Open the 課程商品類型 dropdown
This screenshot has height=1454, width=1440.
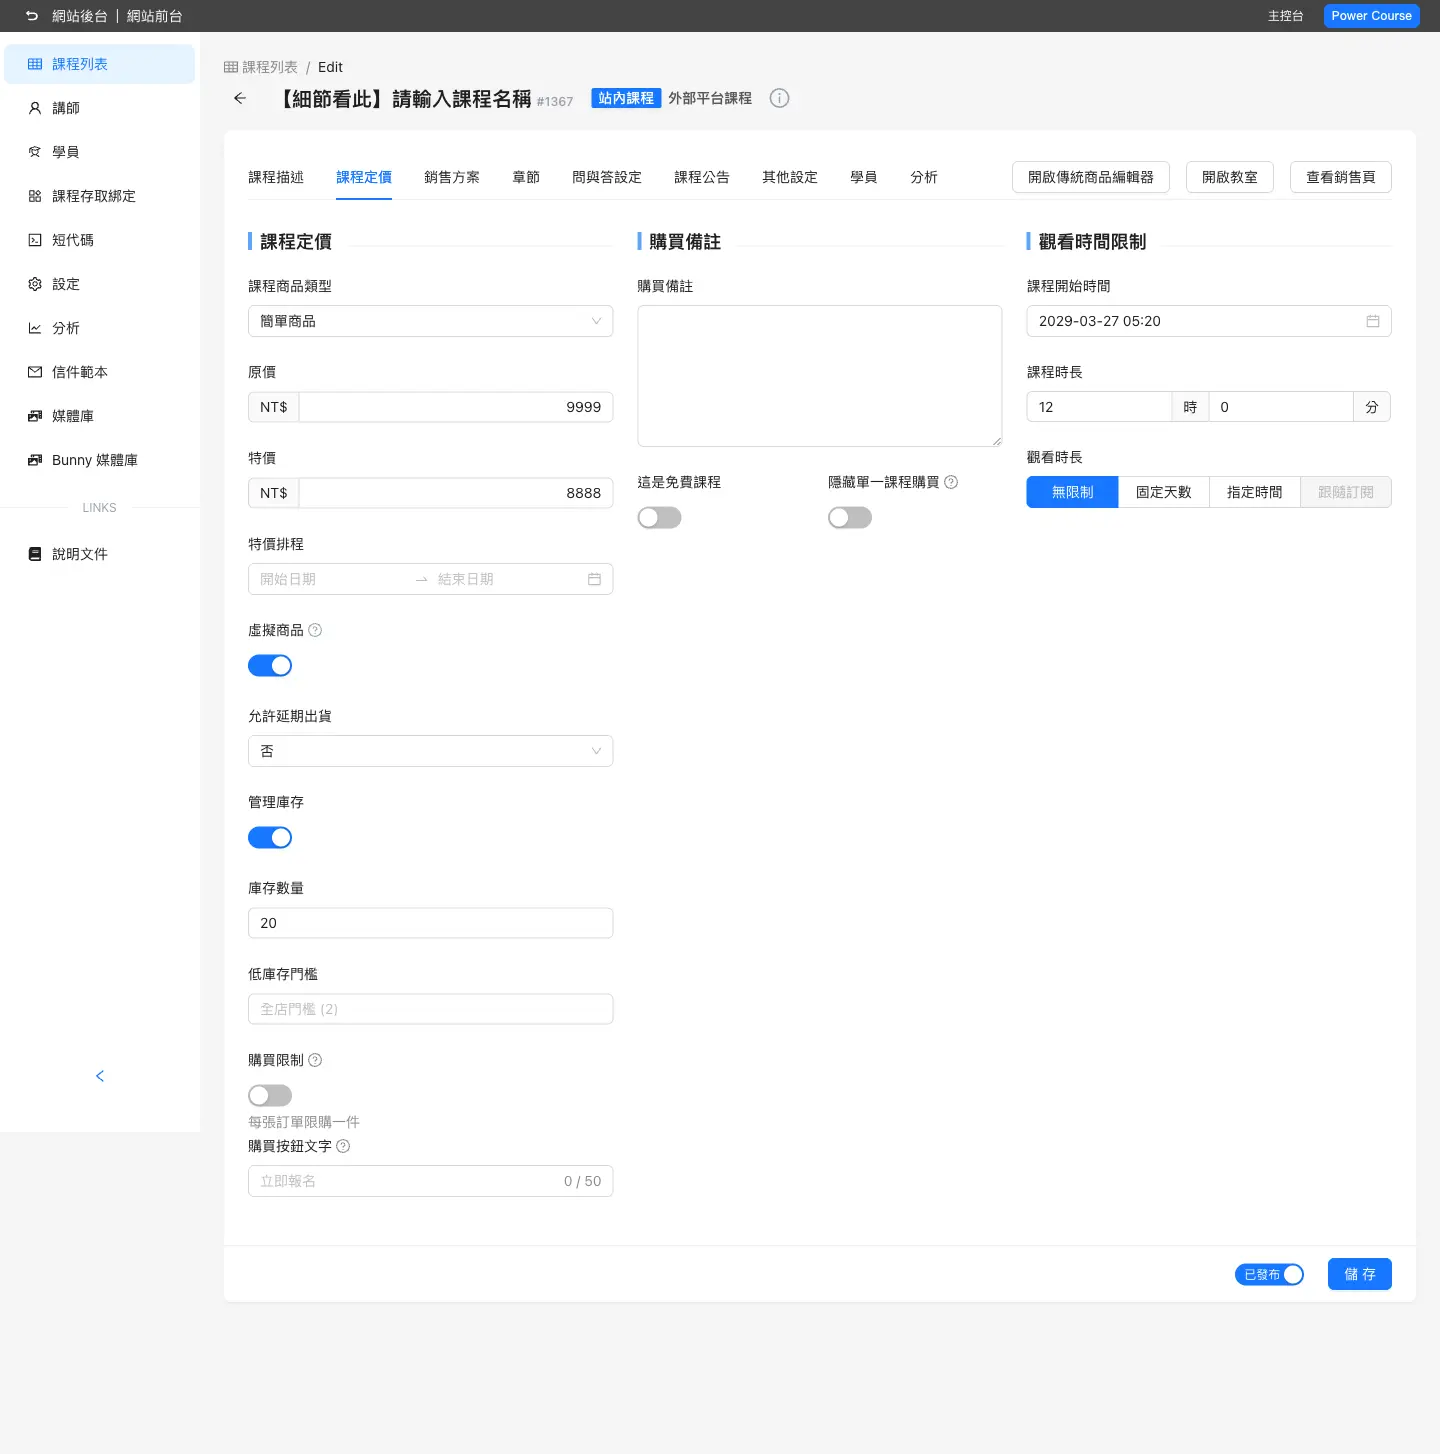pyautogui.click(x=431, y=321)
